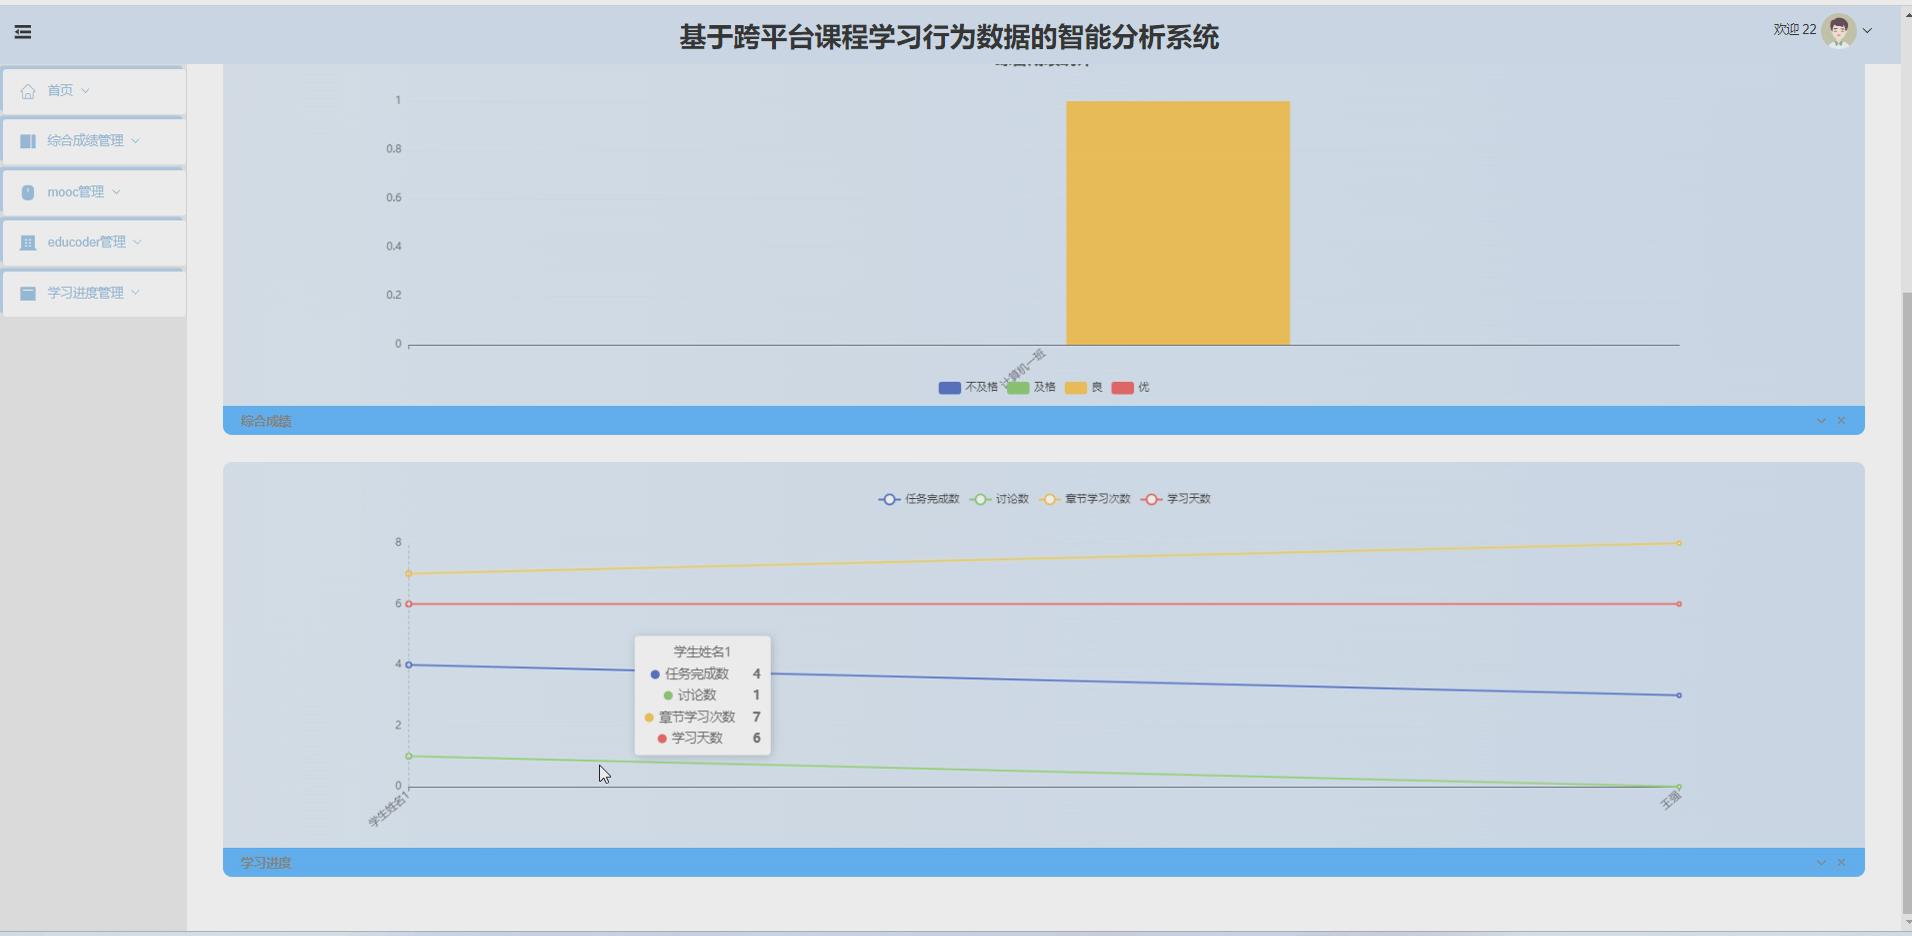Click the 学习进度管理 sidebar icon
This screenshot has width=1912, height=936.
click(x=27, y=292)
